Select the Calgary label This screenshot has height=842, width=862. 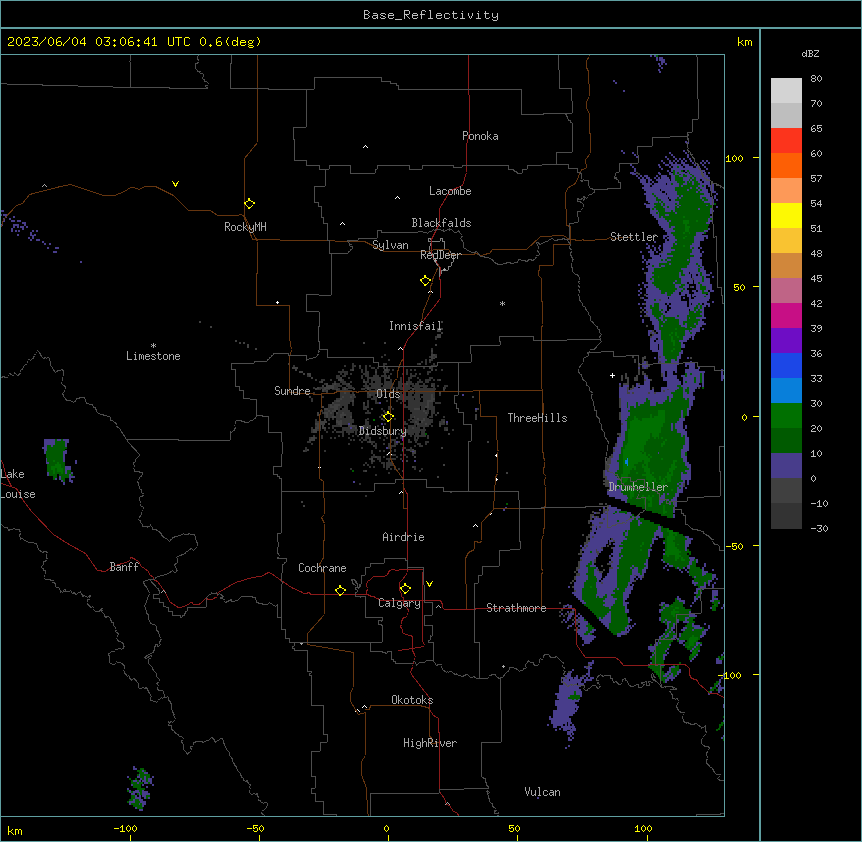coord(400,603)
